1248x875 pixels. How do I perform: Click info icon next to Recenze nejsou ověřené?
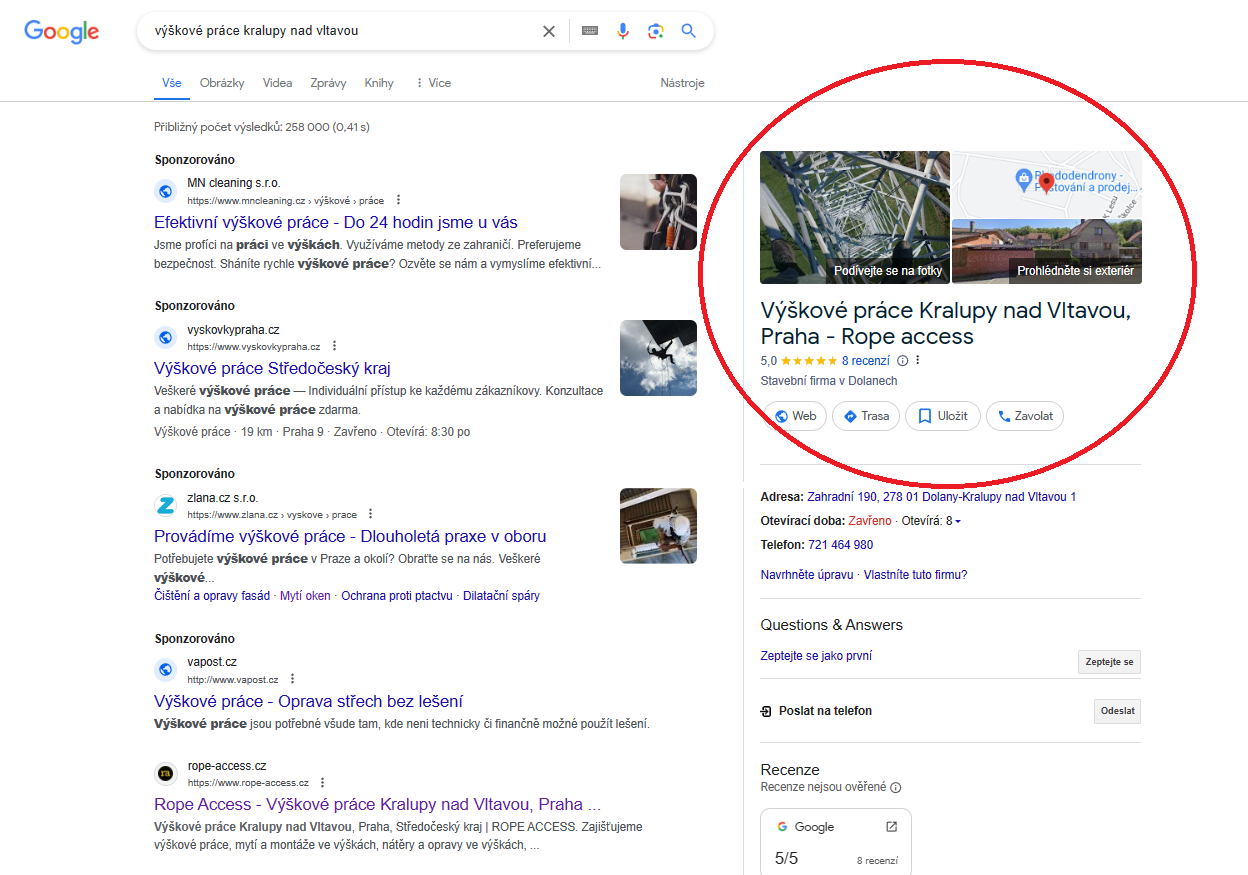coord(896,788)
